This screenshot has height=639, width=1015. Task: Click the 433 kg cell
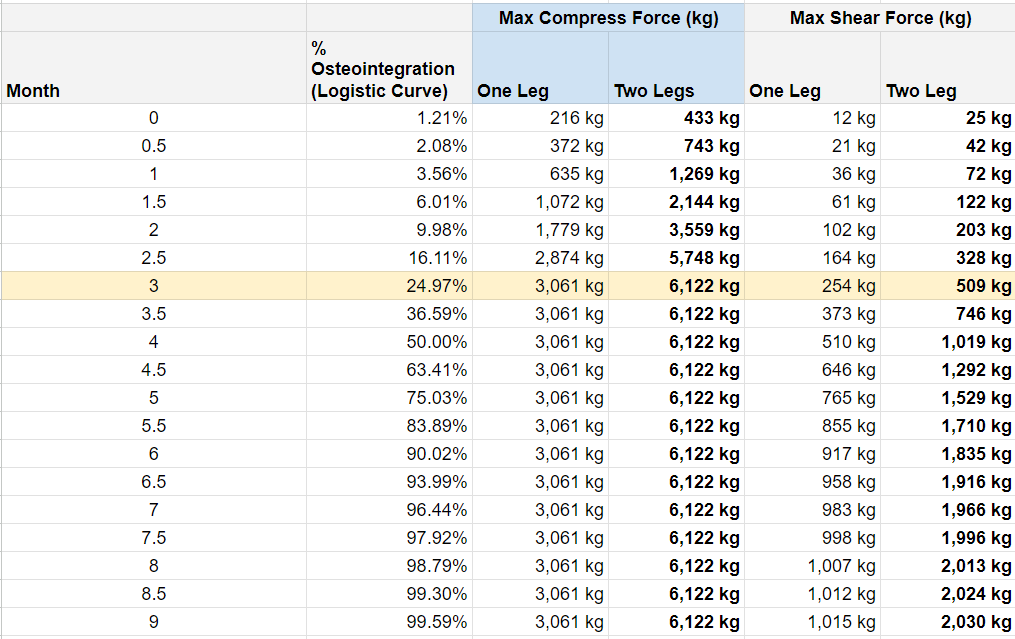click(x=676, y=118)
